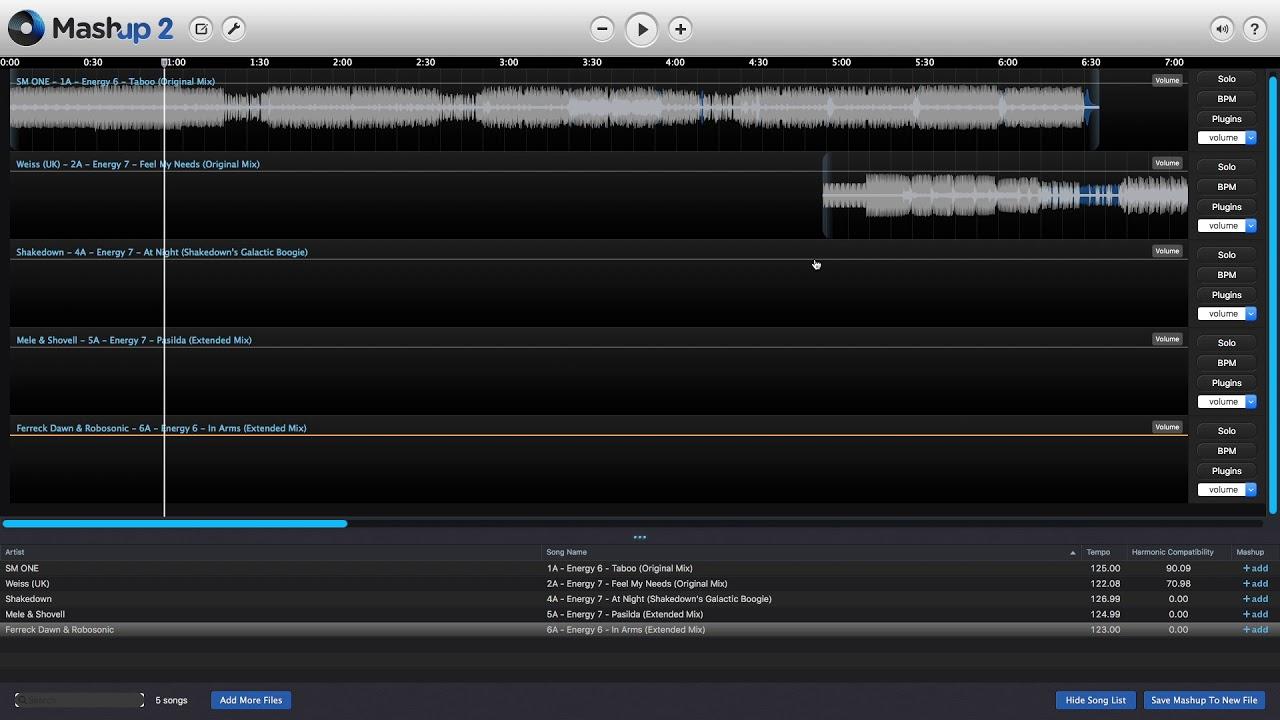Jump to the 3:00 mark on timeline ruler

click(508, 62)
